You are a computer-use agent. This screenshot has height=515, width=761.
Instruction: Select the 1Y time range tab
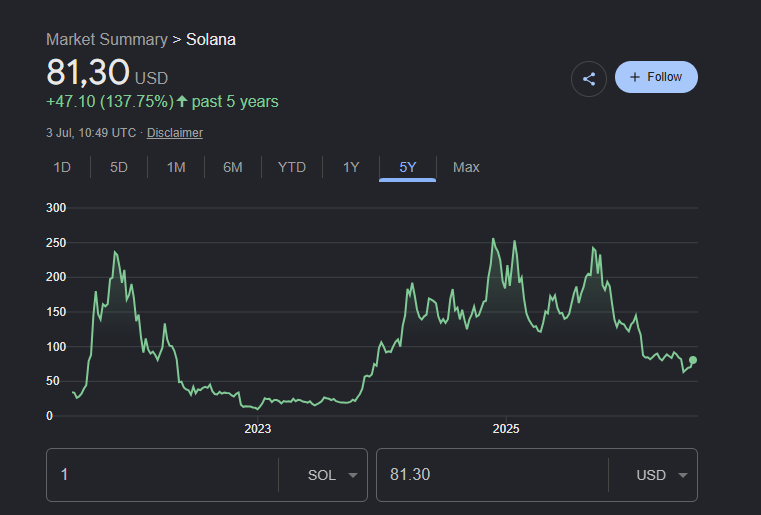click(x=351, y=167)
